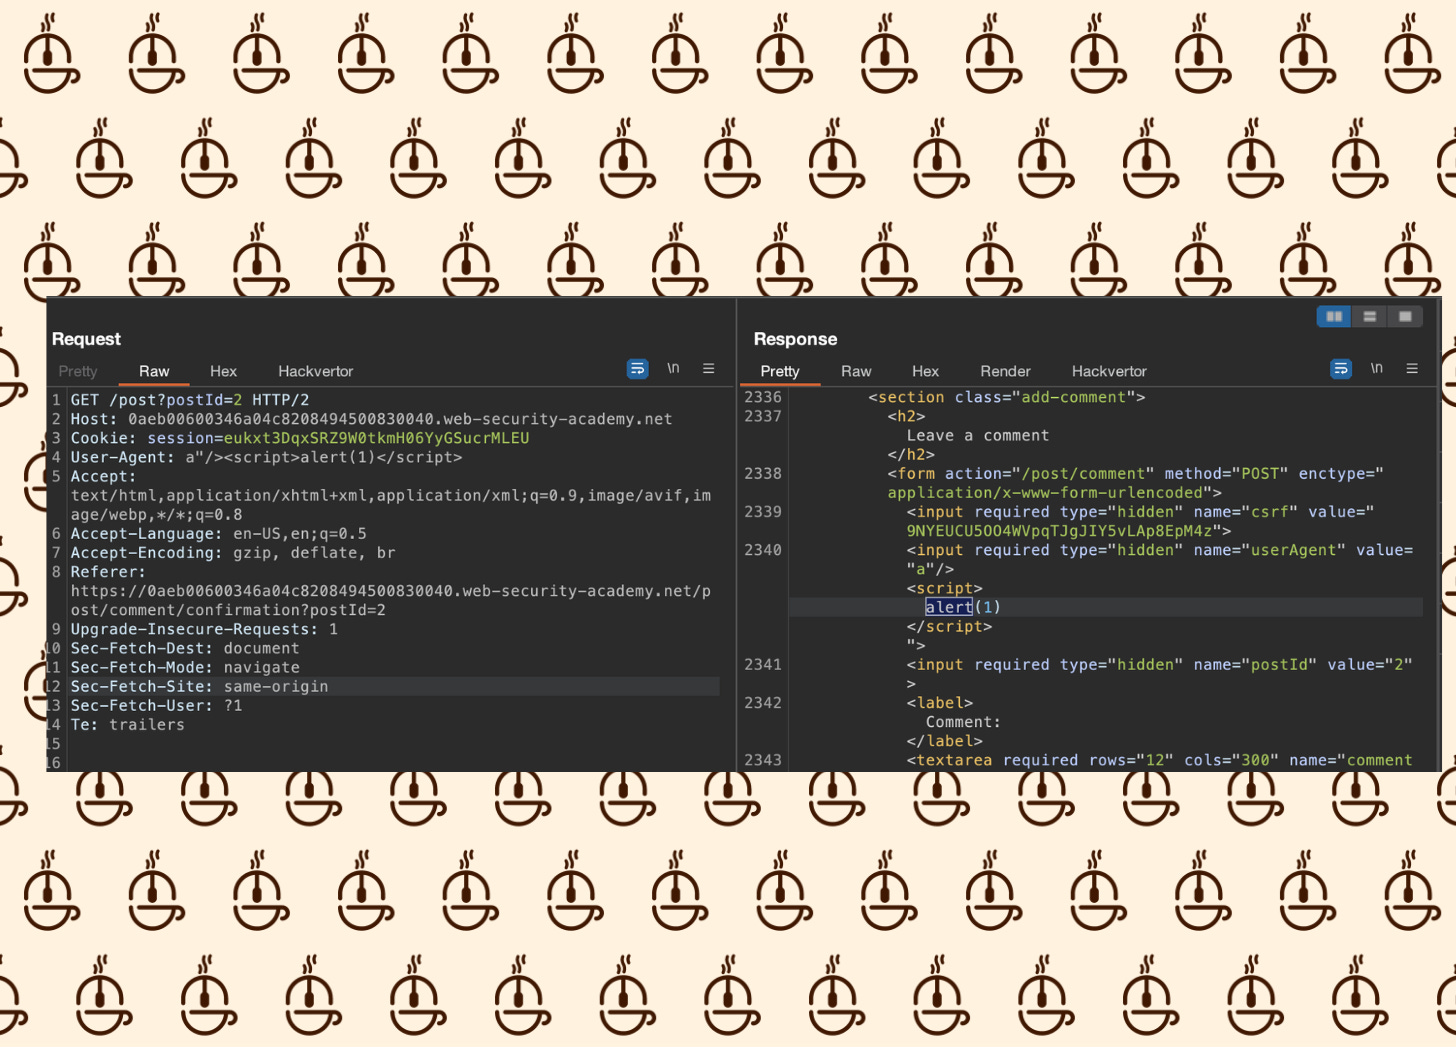The height and width of the screenshot is (1048, 1456).
Task: Switch to Request Raw tab
Action: coord(154,371)
